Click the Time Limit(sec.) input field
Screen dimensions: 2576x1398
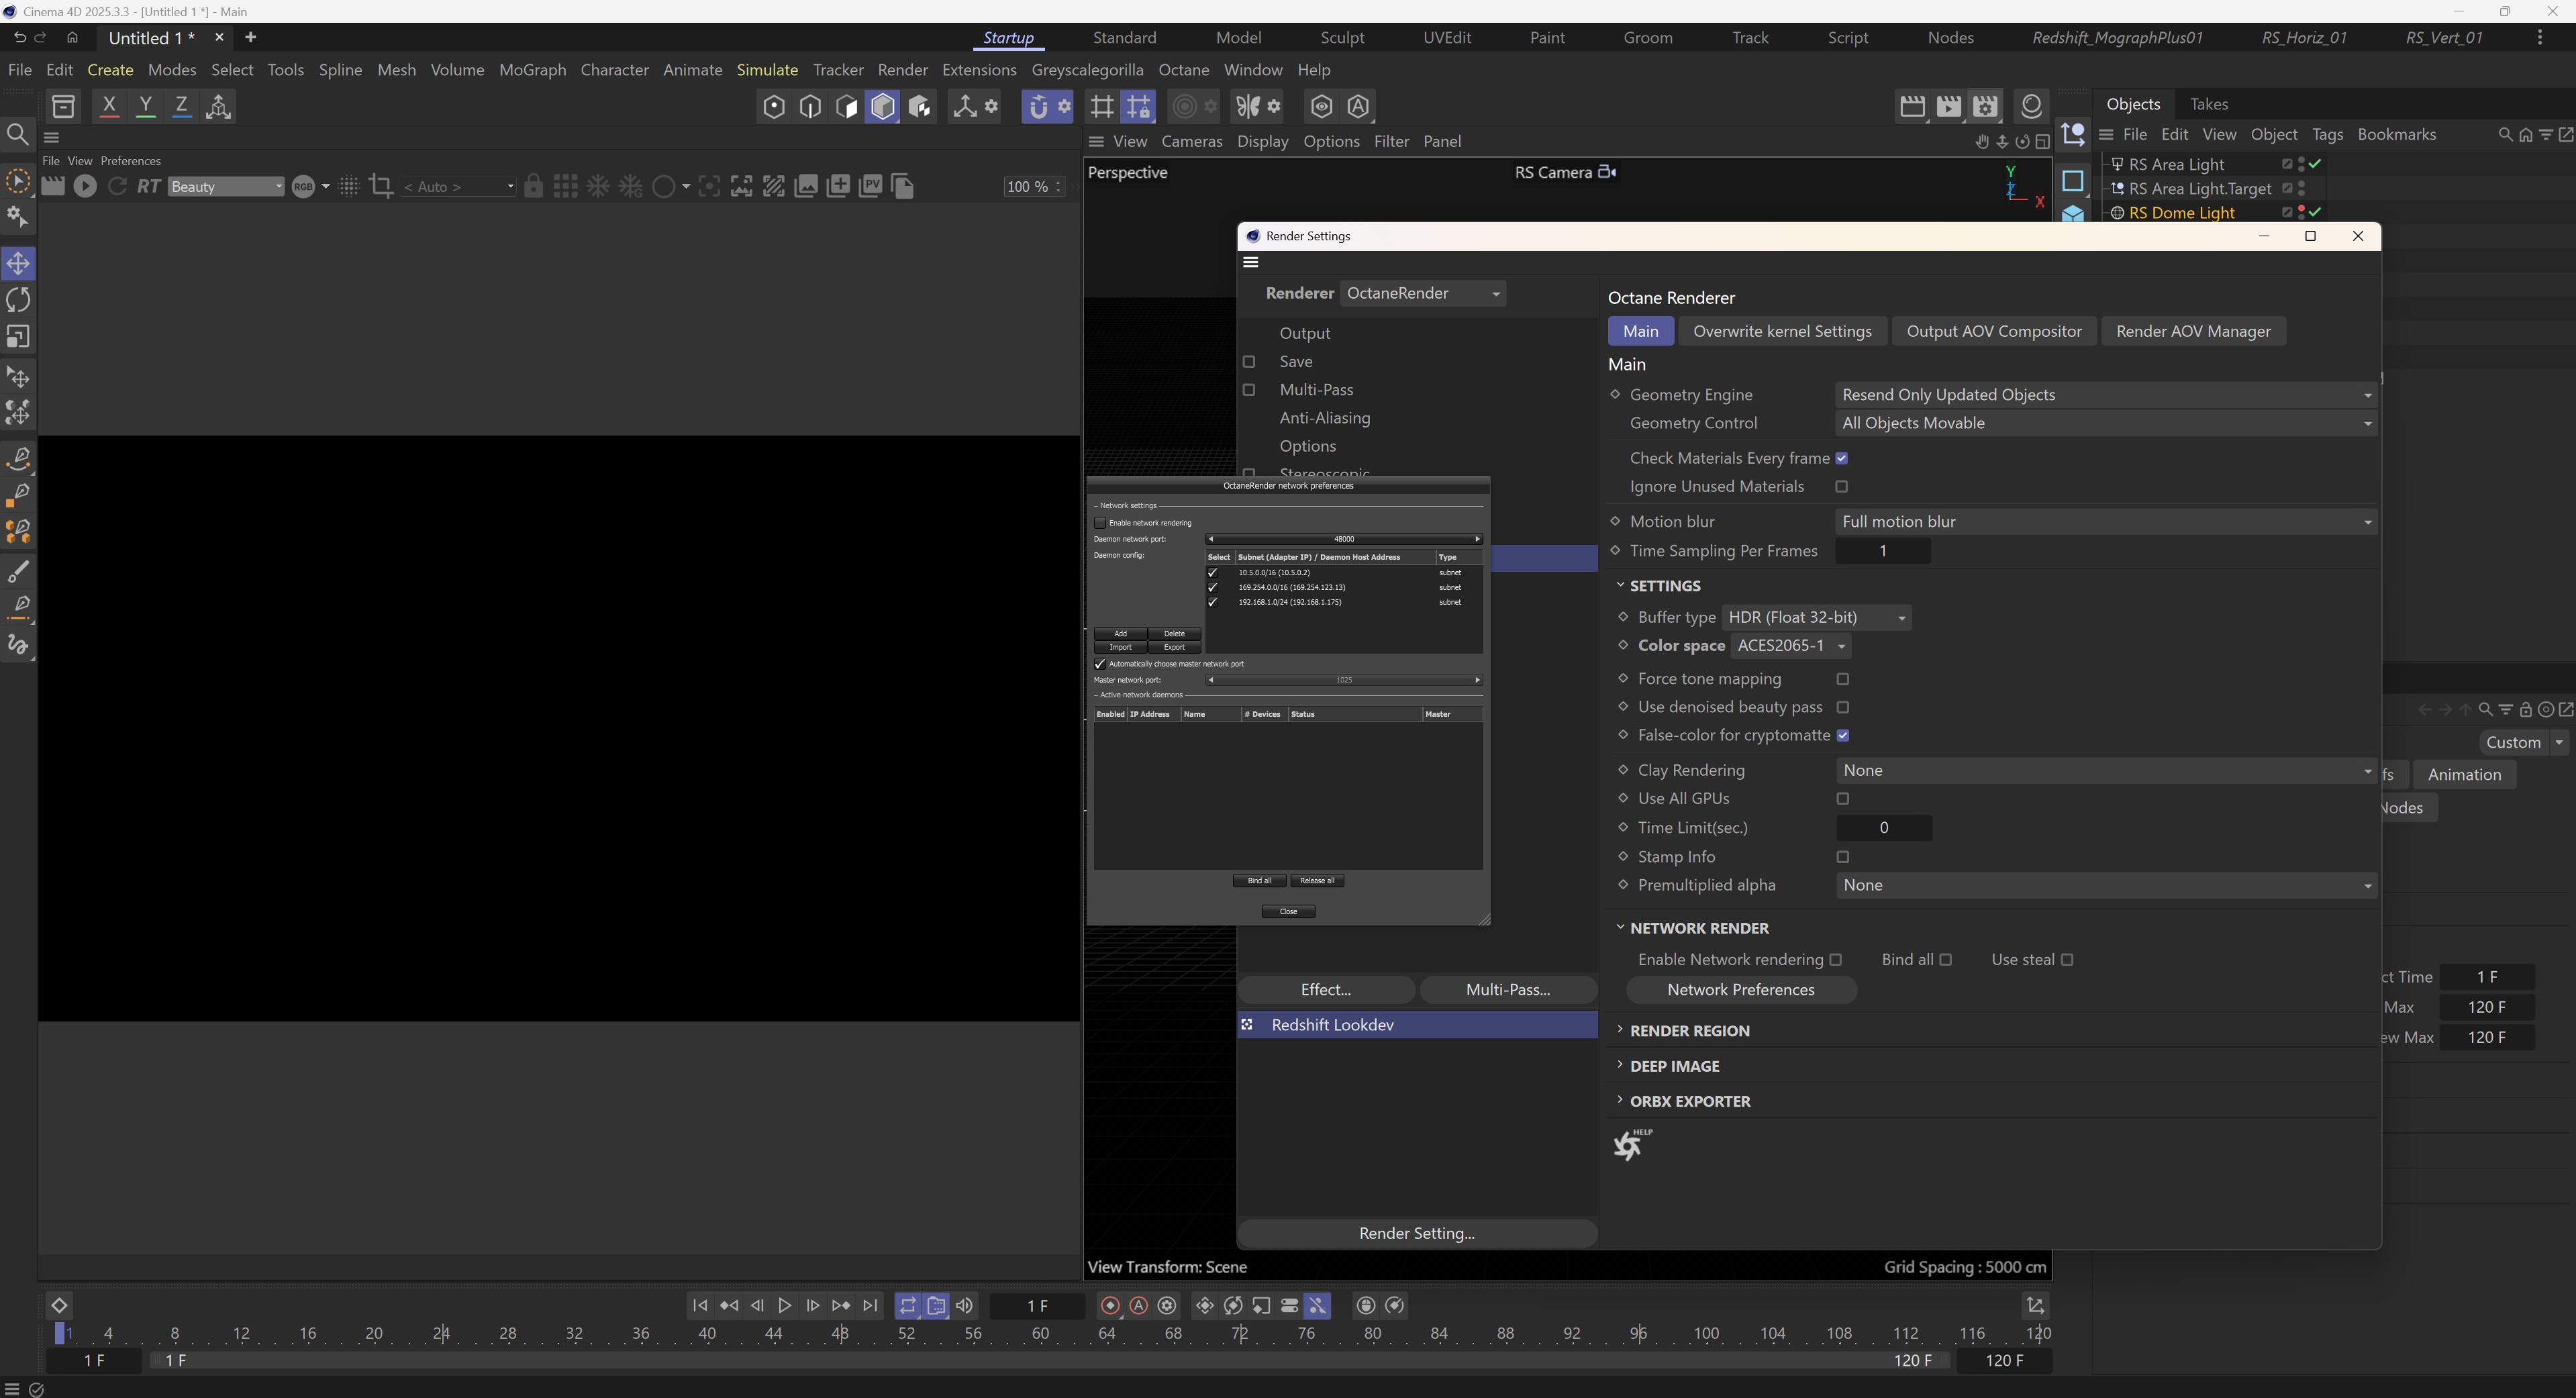pos(1884,828)
